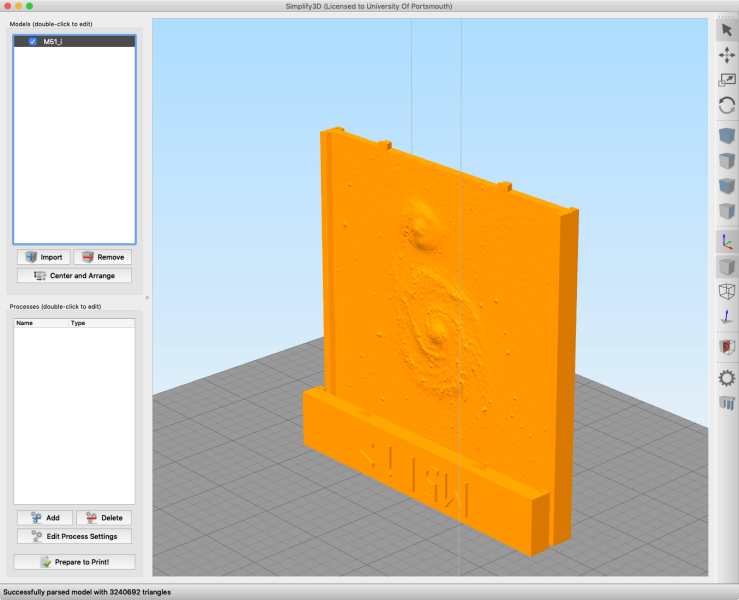Open the machine control panel icon
Image resolution: width=739 pixels, height=600 pixels.
click(x=726, y=403)
